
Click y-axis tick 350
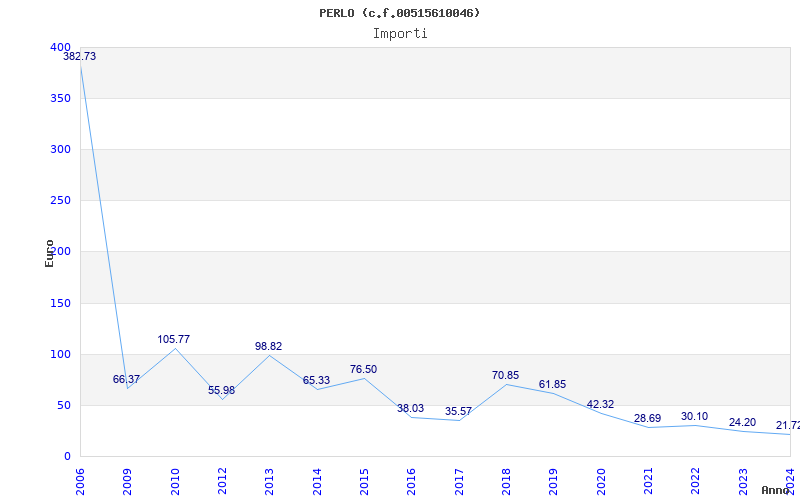click(x=60, y=98)
